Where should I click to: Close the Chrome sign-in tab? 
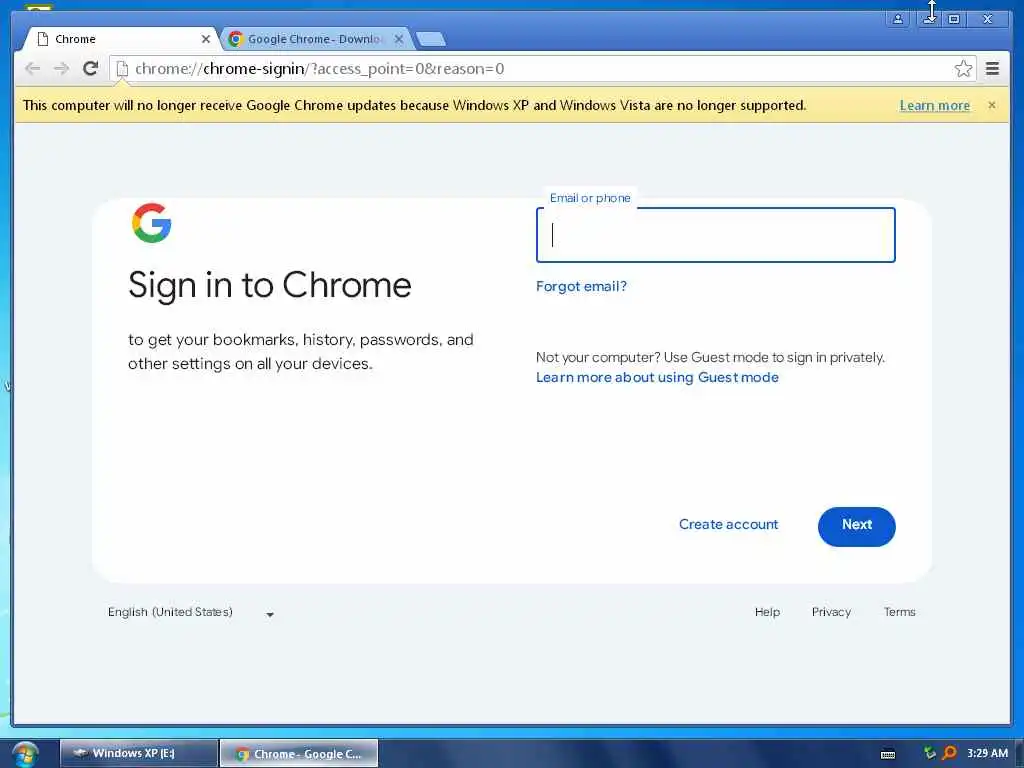tap(206, 39)
